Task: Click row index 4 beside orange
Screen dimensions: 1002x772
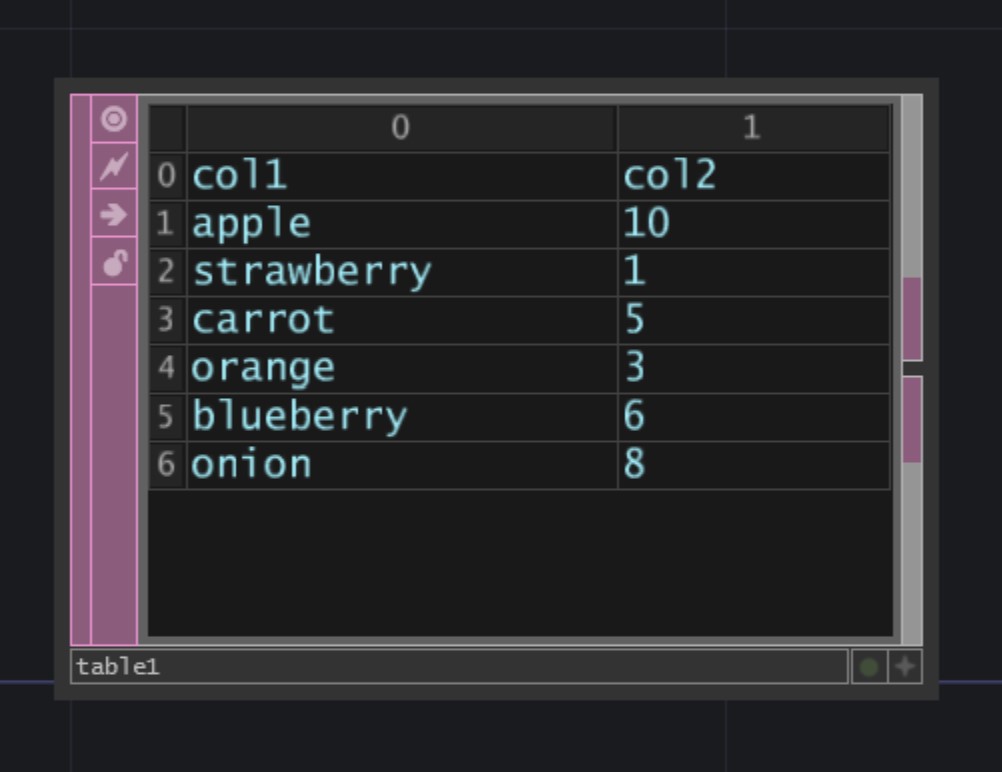Action: [x=167, y=369]
